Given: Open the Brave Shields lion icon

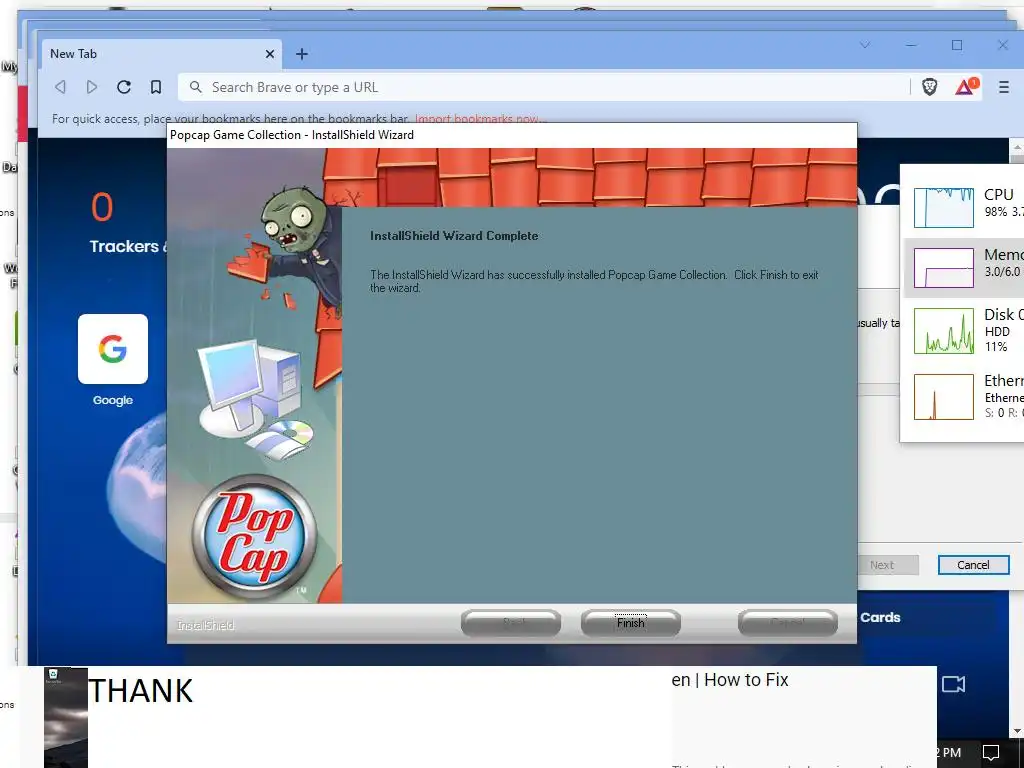Looking at the screenshot, I should point(929,87).
